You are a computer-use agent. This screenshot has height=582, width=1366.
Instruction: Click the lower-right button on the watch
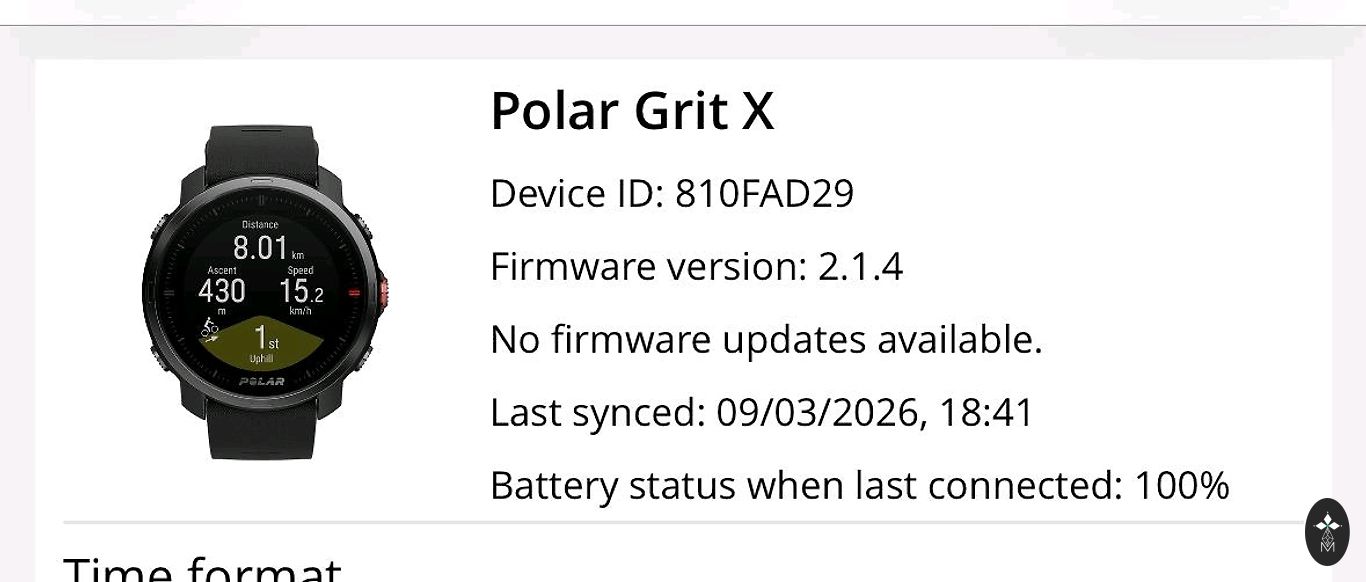pos(365,357)
